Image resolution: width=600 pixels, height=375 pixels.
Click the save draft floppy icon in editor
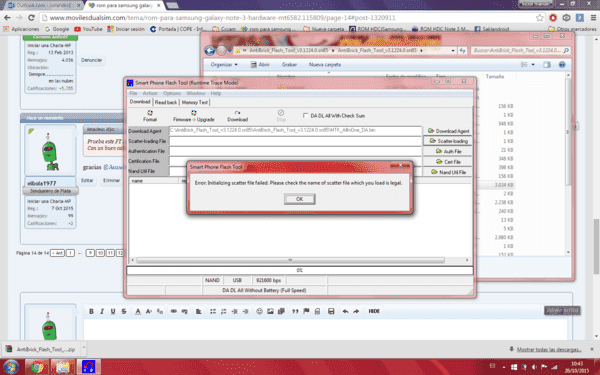click(x=331, y=311)
